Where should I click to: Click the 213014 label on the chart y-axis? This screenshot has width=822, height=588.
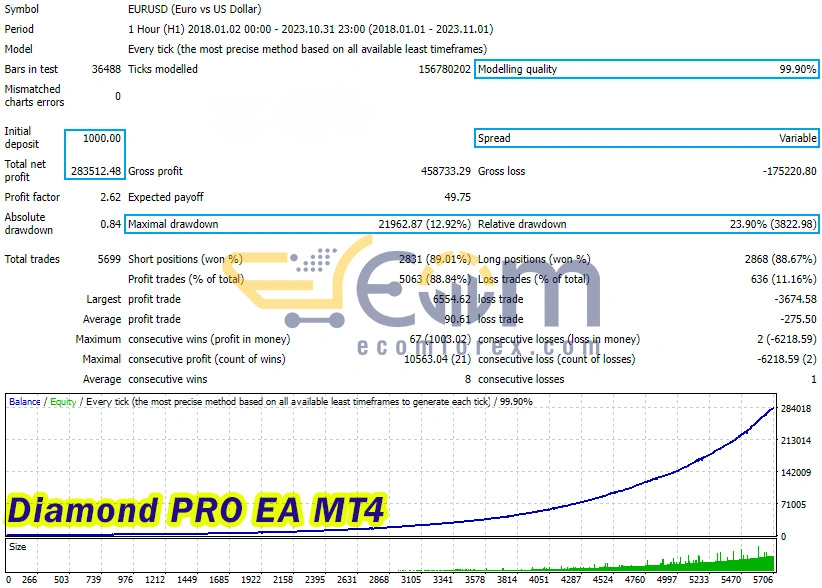tap(796, 440)
